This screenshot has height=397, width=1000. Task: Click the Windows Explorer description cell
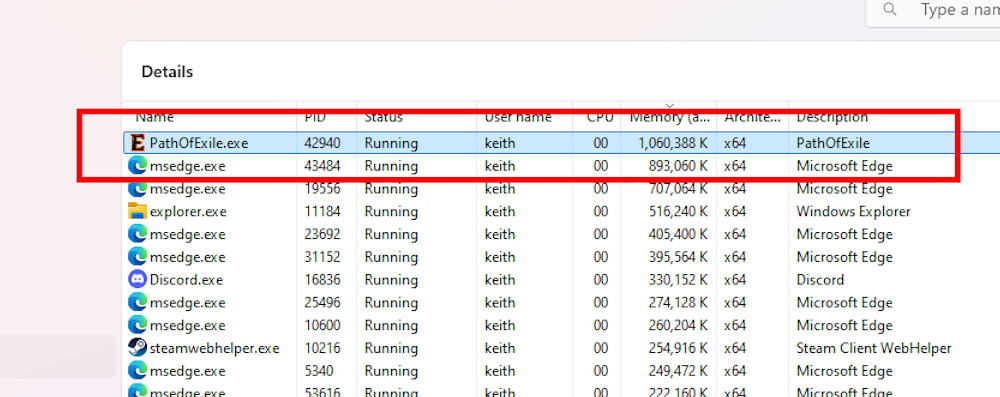pos(853,211)
